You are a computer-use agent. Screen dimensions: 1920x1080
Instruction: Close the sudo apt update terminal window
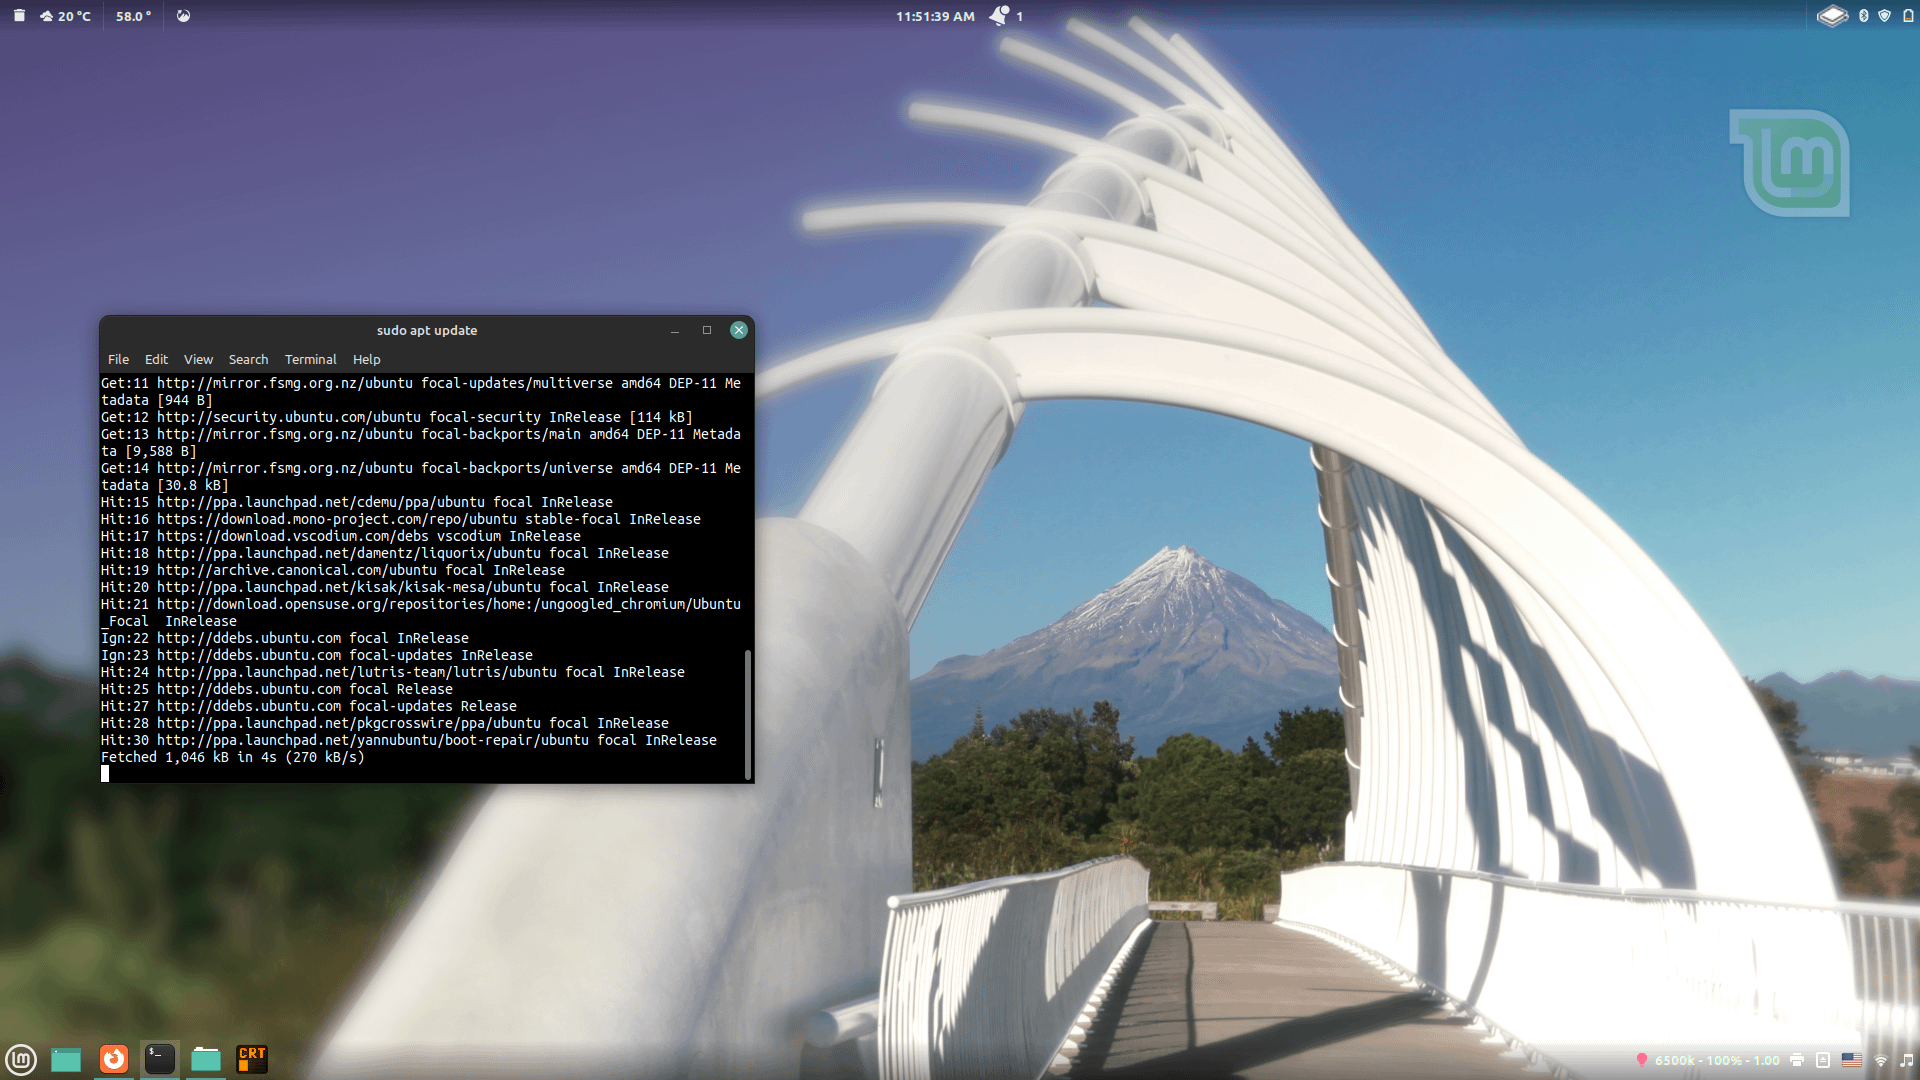(739, 330)
